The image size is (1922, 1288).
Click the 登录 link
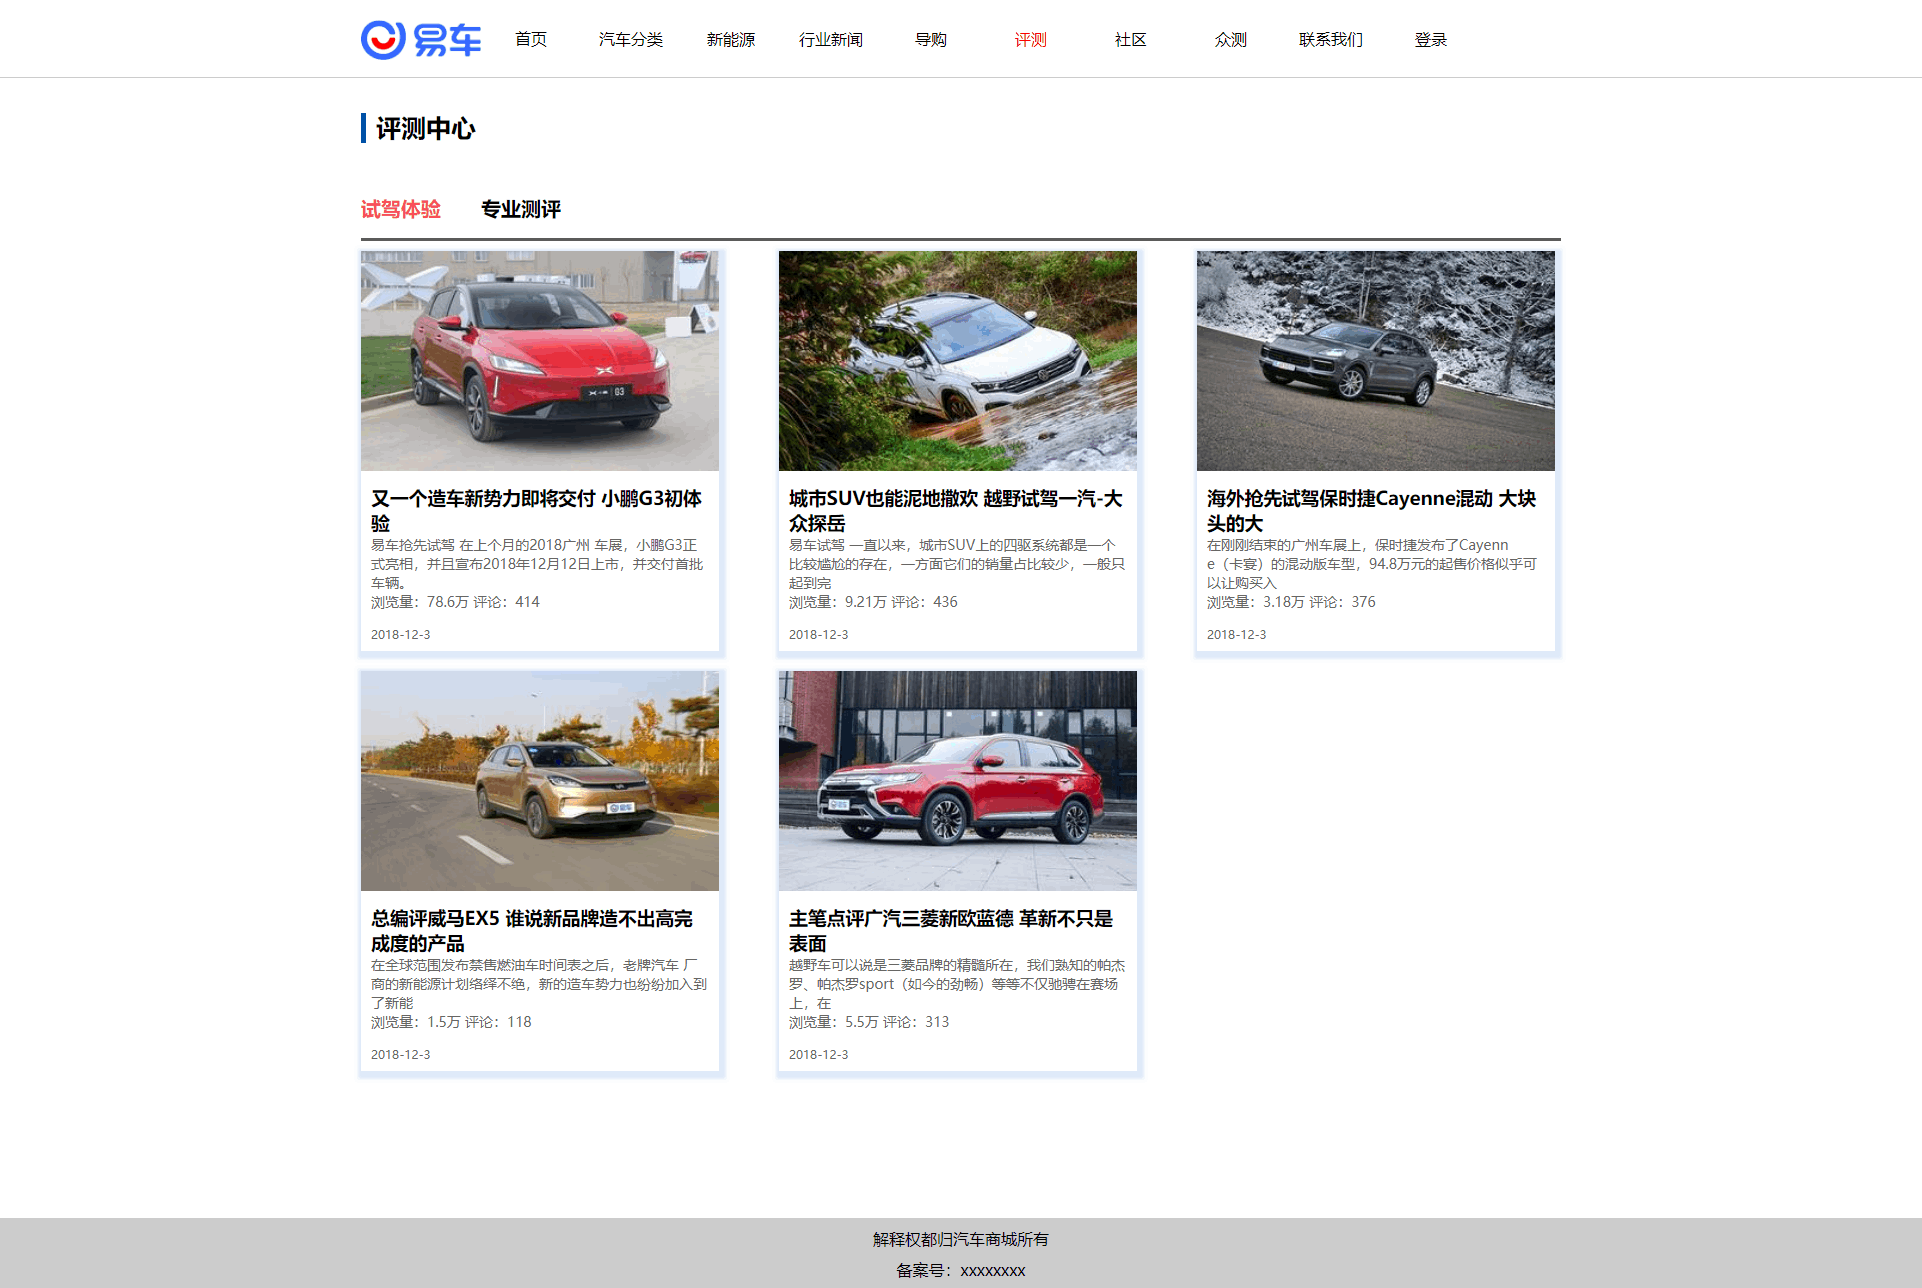[1431, 40]
